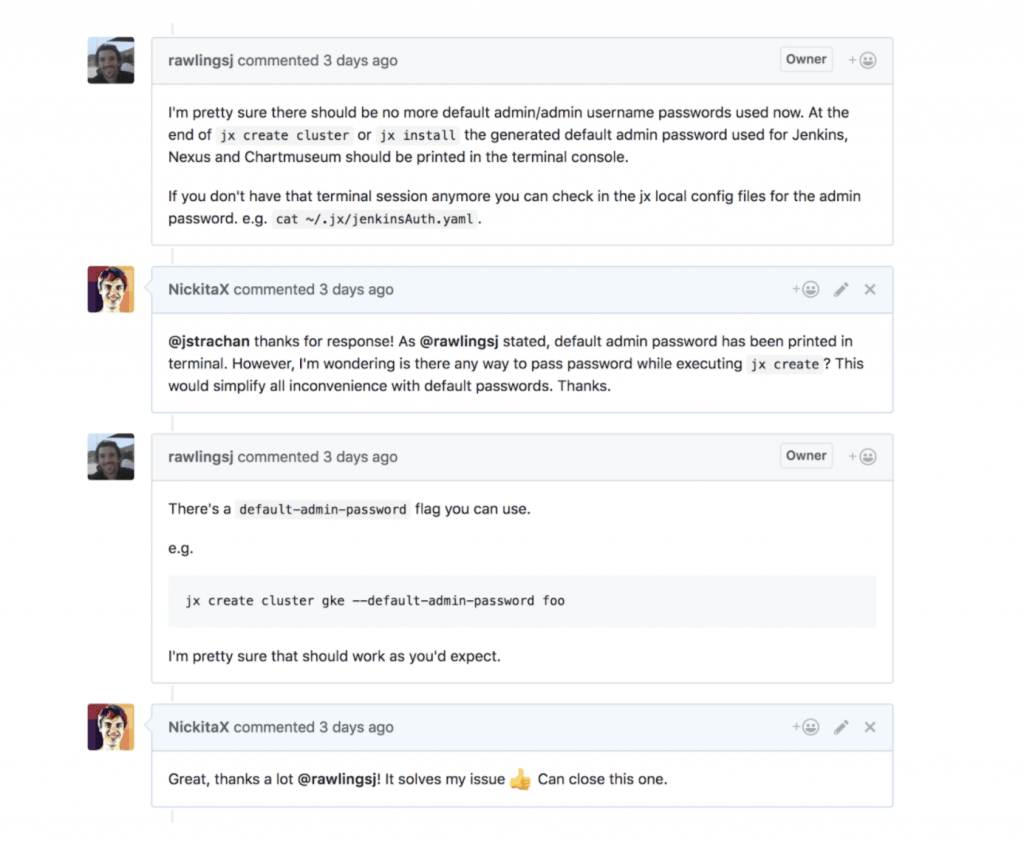
Task: Add reaction to rawlingsj's default-admin-password comment
Action: tap(863, 457)
